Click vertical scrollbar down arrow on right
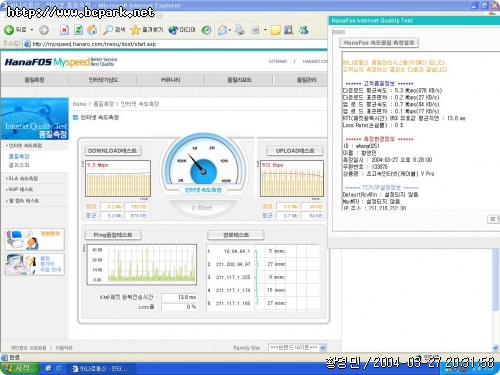 [x=496, y=348]
